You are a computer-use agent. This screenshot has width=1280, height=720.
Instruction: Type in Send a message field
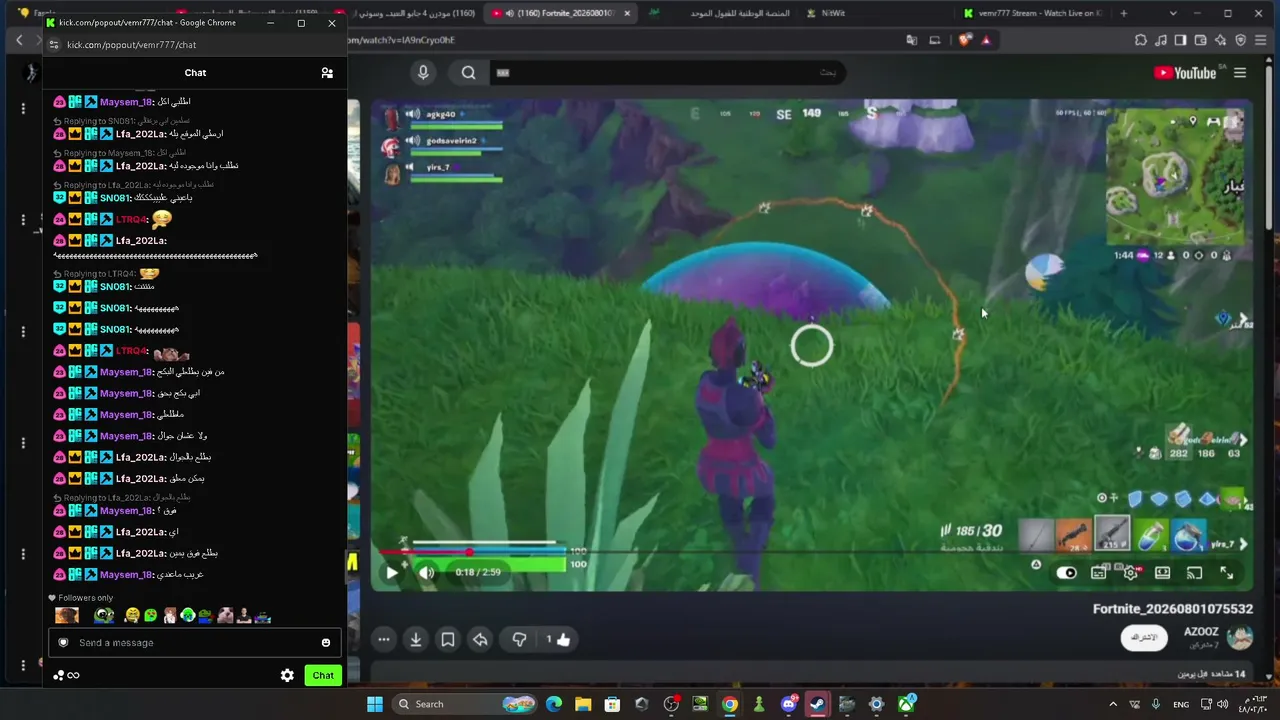coord(195,643)
